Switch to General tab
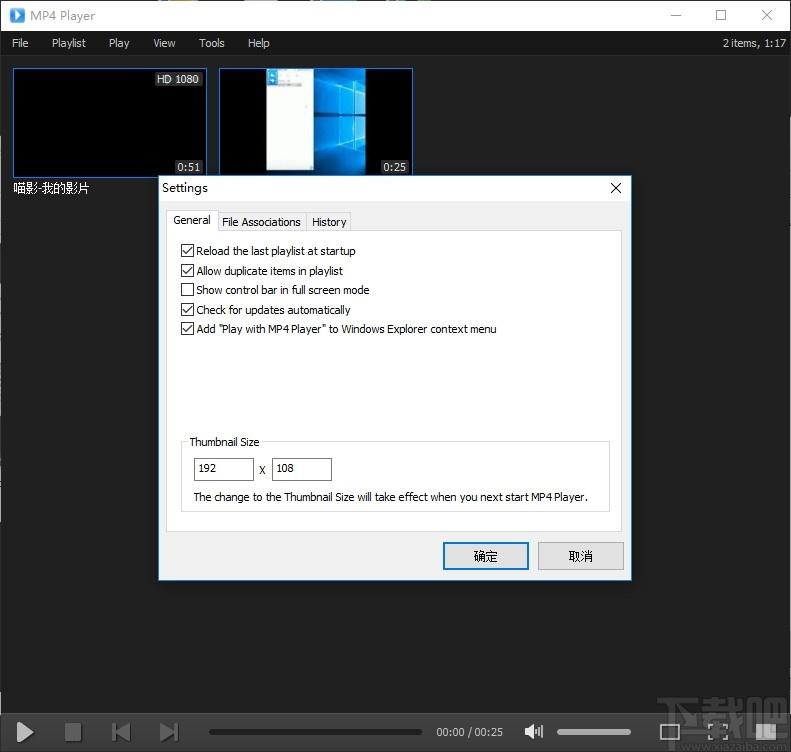 point(192,220)
